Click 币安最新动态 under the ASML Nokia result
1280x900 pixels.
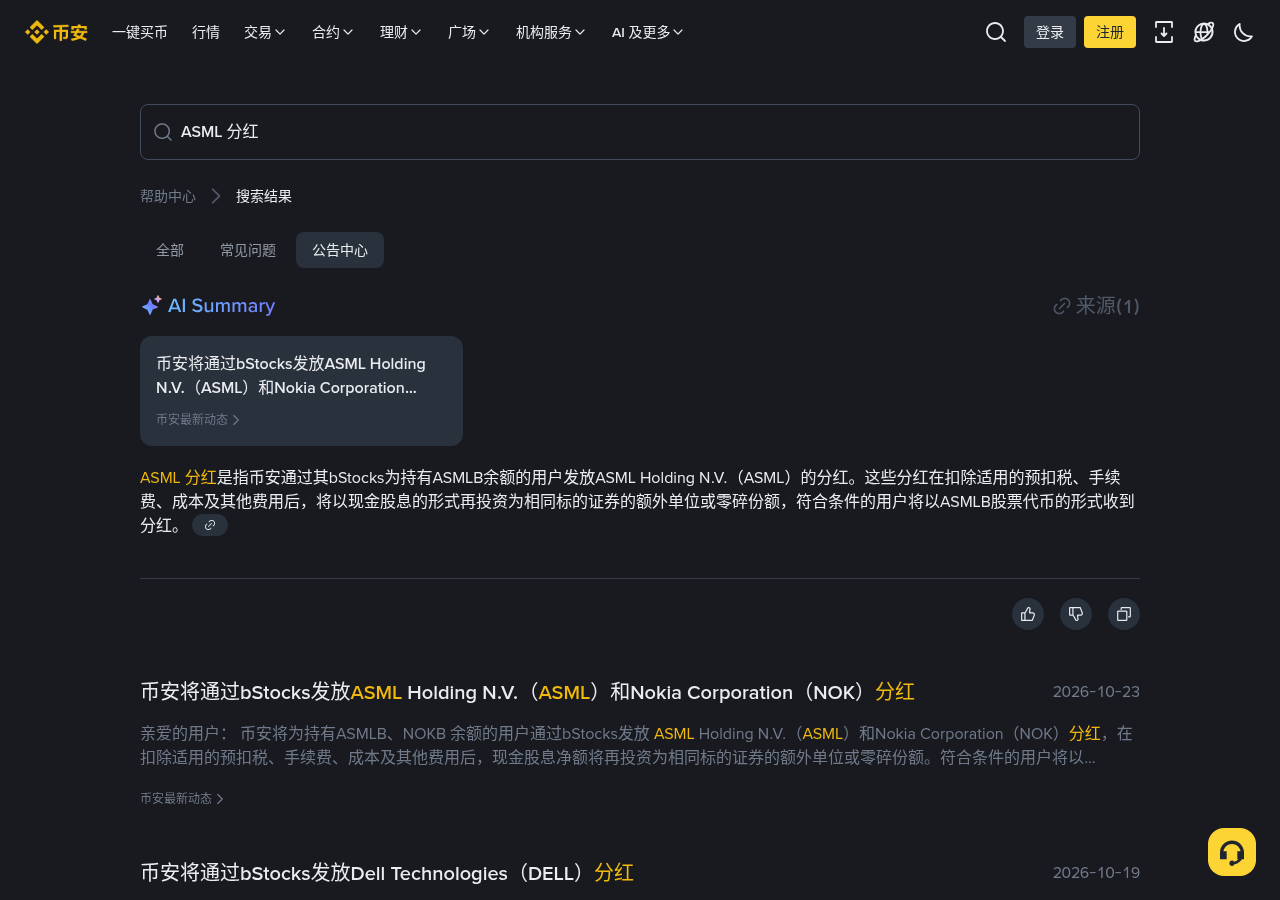182,798
